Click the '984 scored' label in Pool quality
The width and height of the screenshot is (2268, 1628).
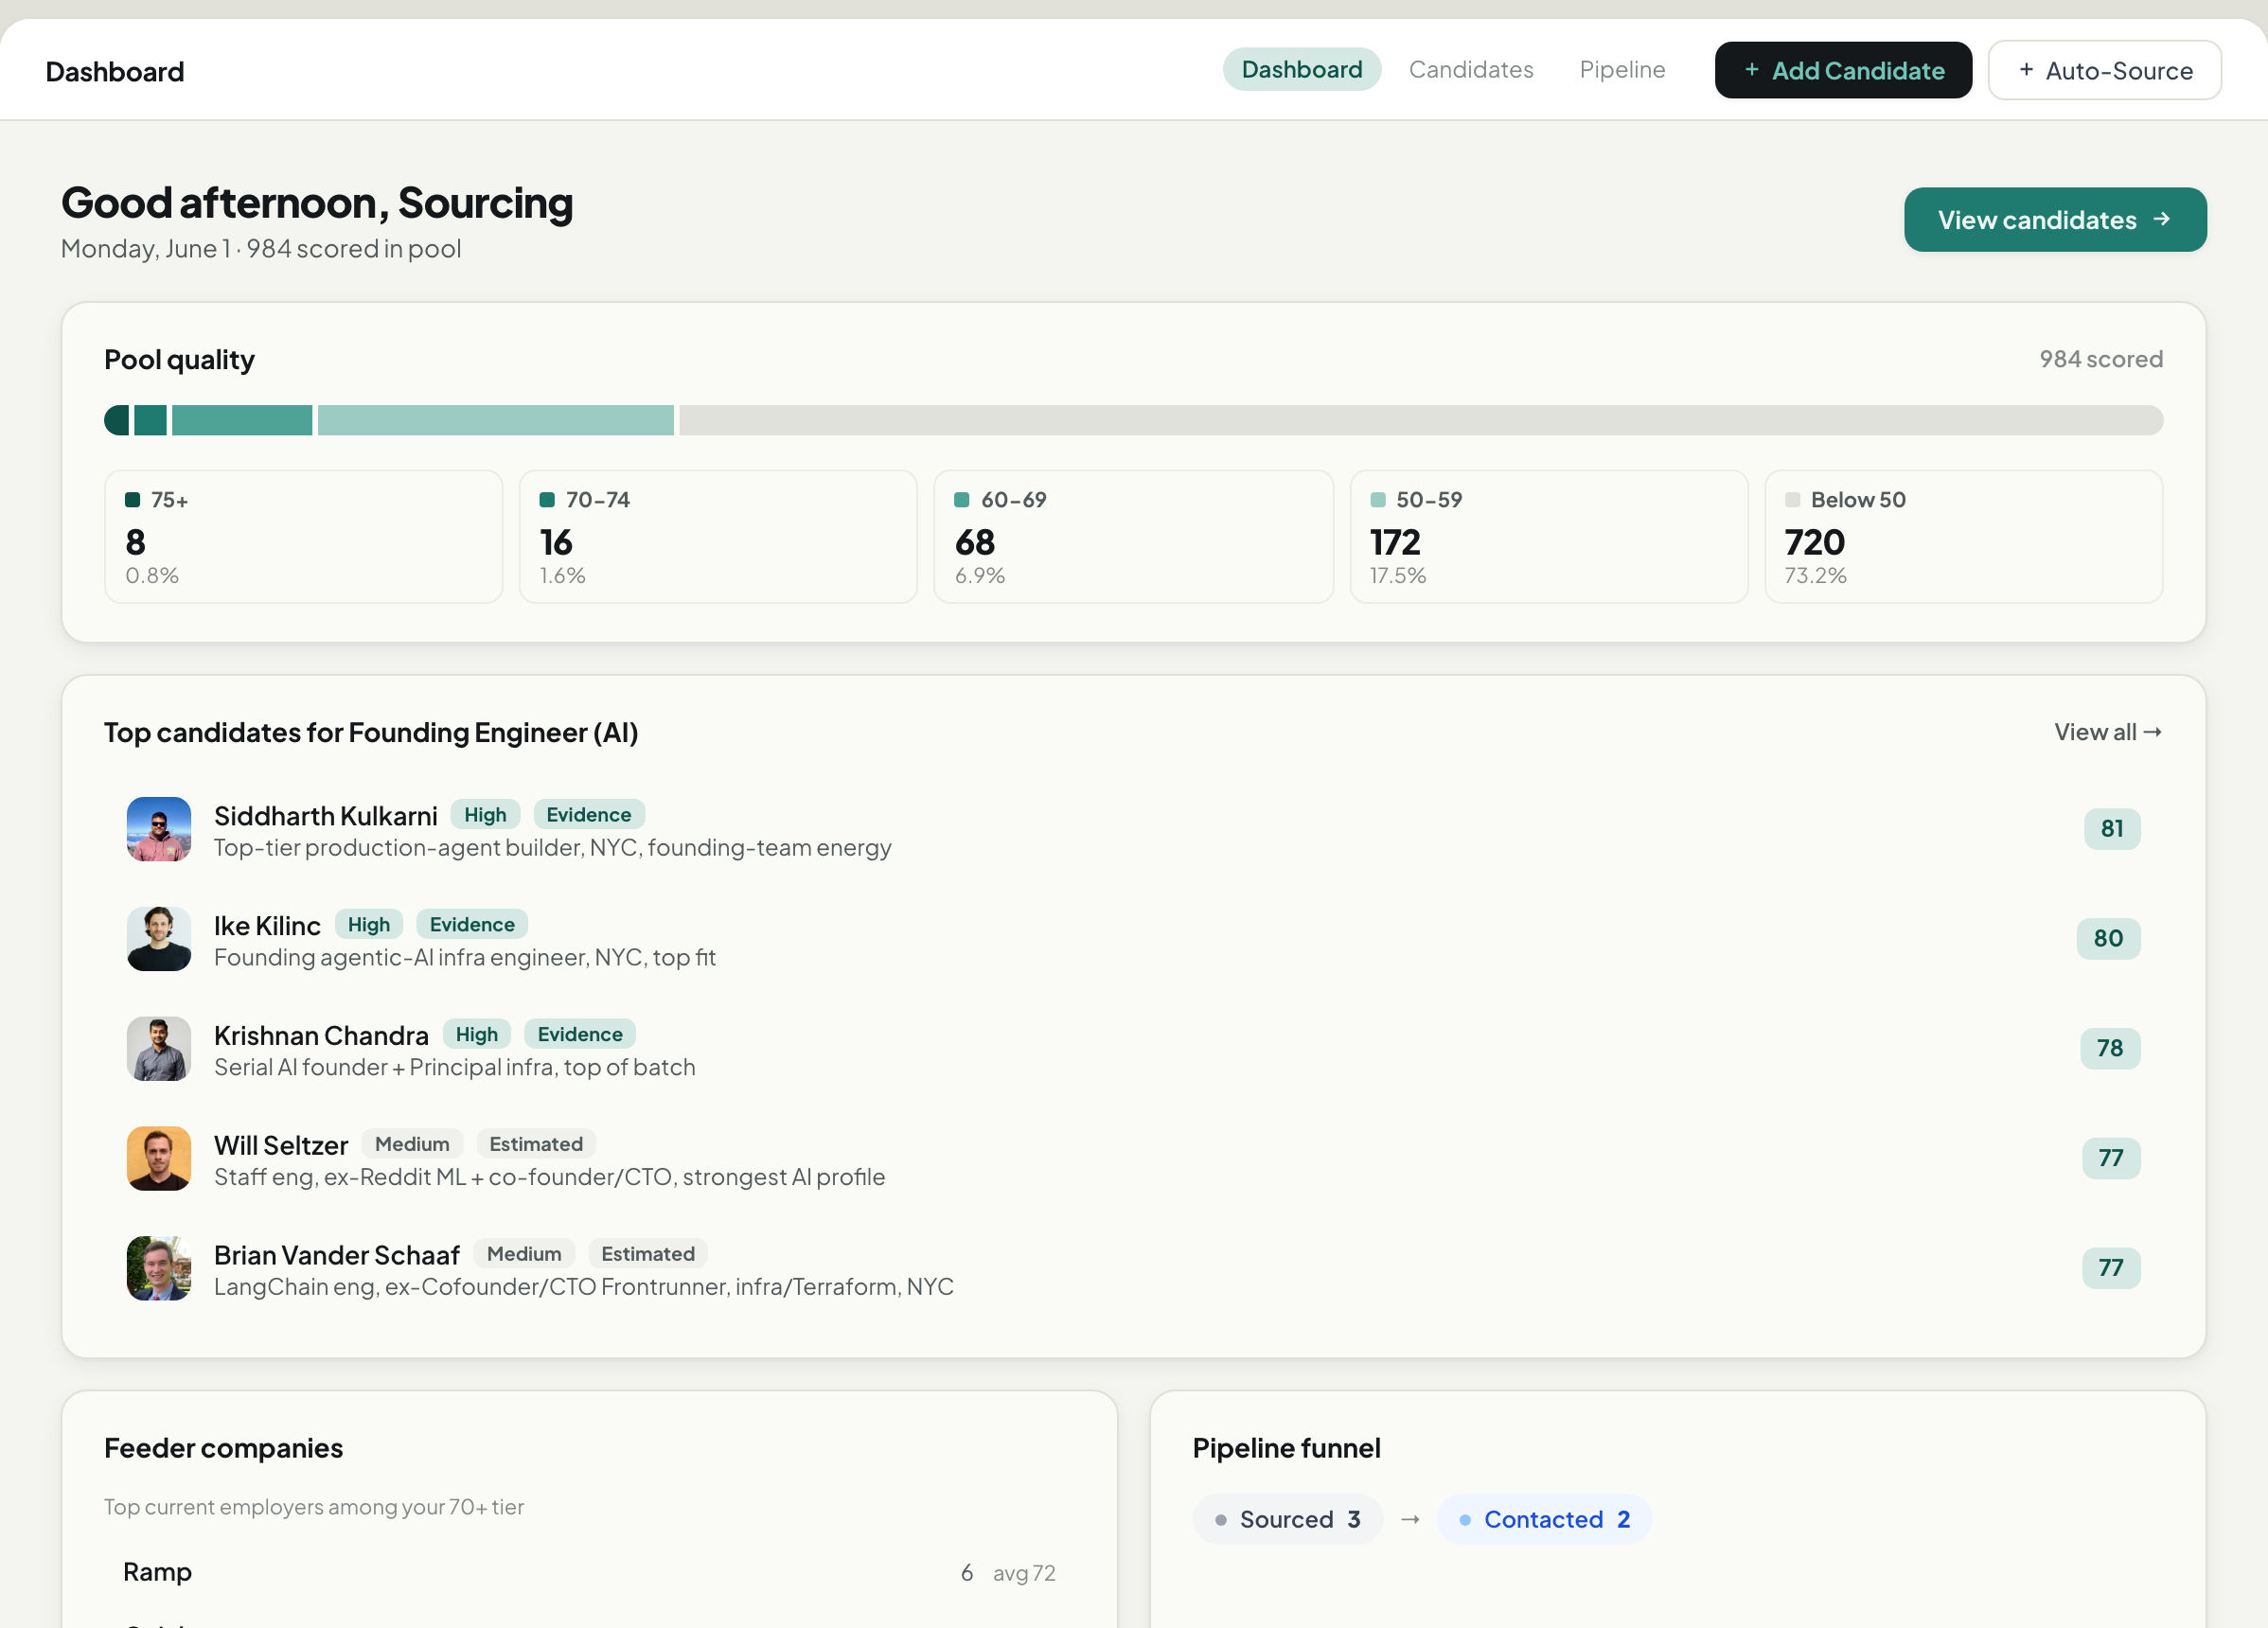tap(2101, 359)
